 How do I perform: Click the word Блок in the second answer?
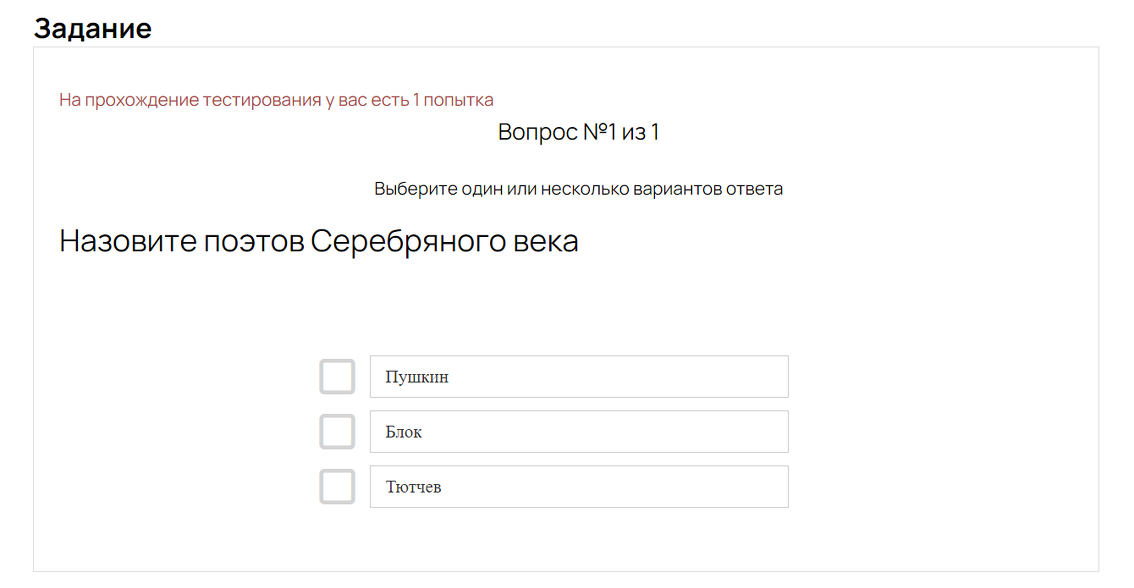click(x=404, y=433)
